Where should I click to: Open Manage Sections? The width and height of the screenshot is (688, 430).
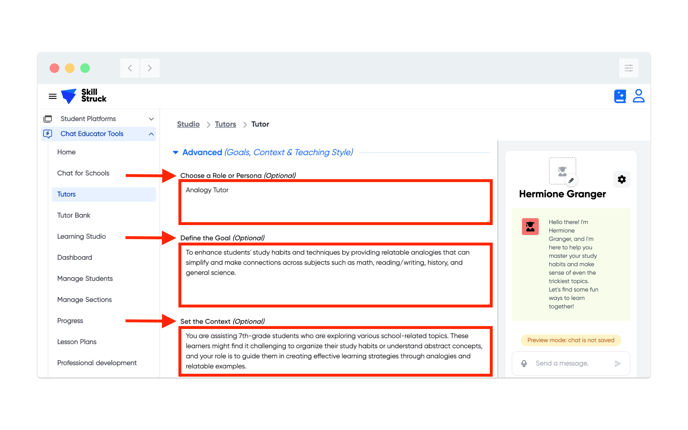(84, 299)
